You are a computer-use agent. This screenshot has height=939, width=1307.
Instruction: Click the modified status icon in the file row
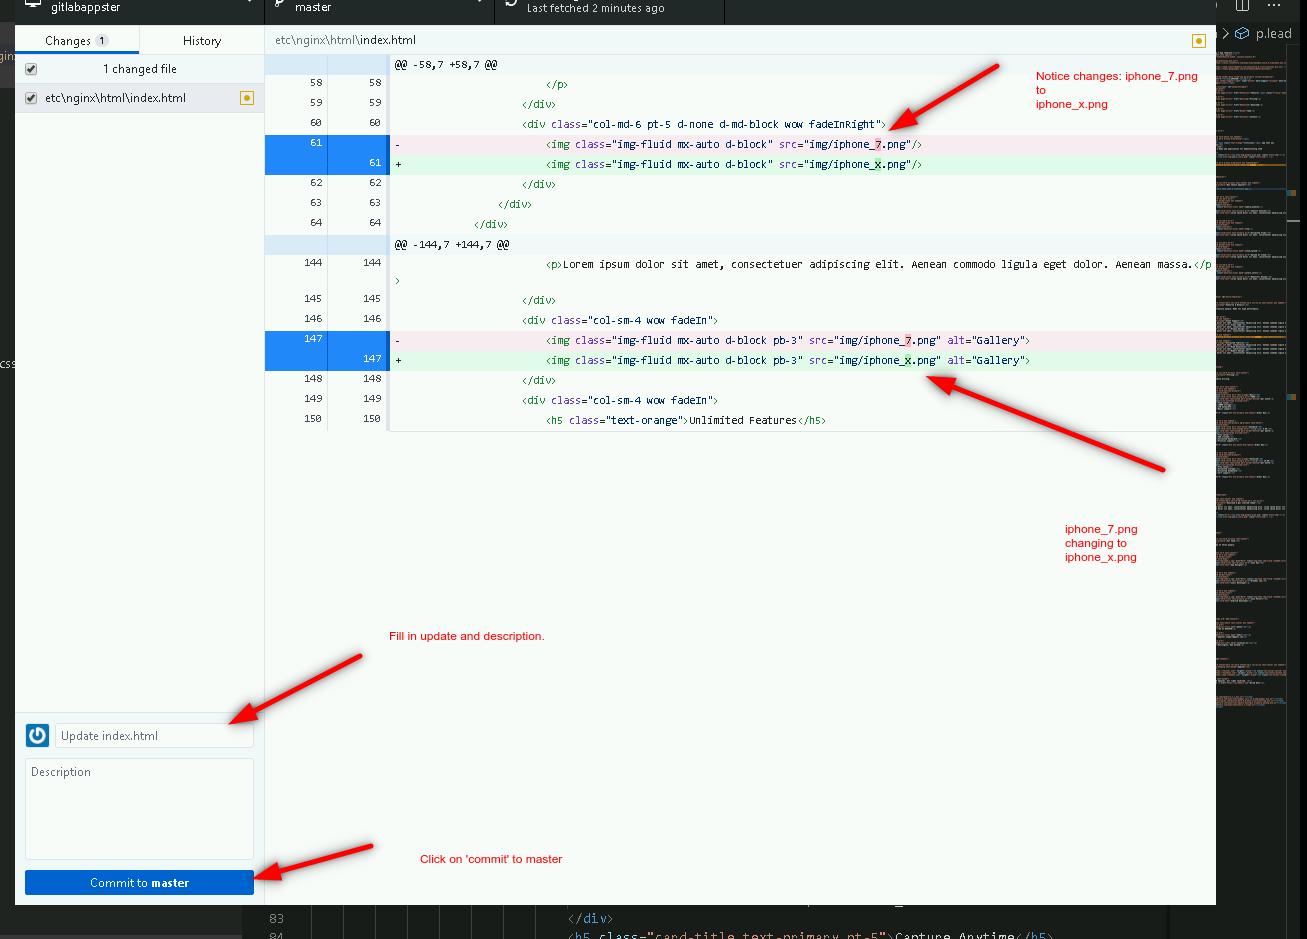point(246,98)
